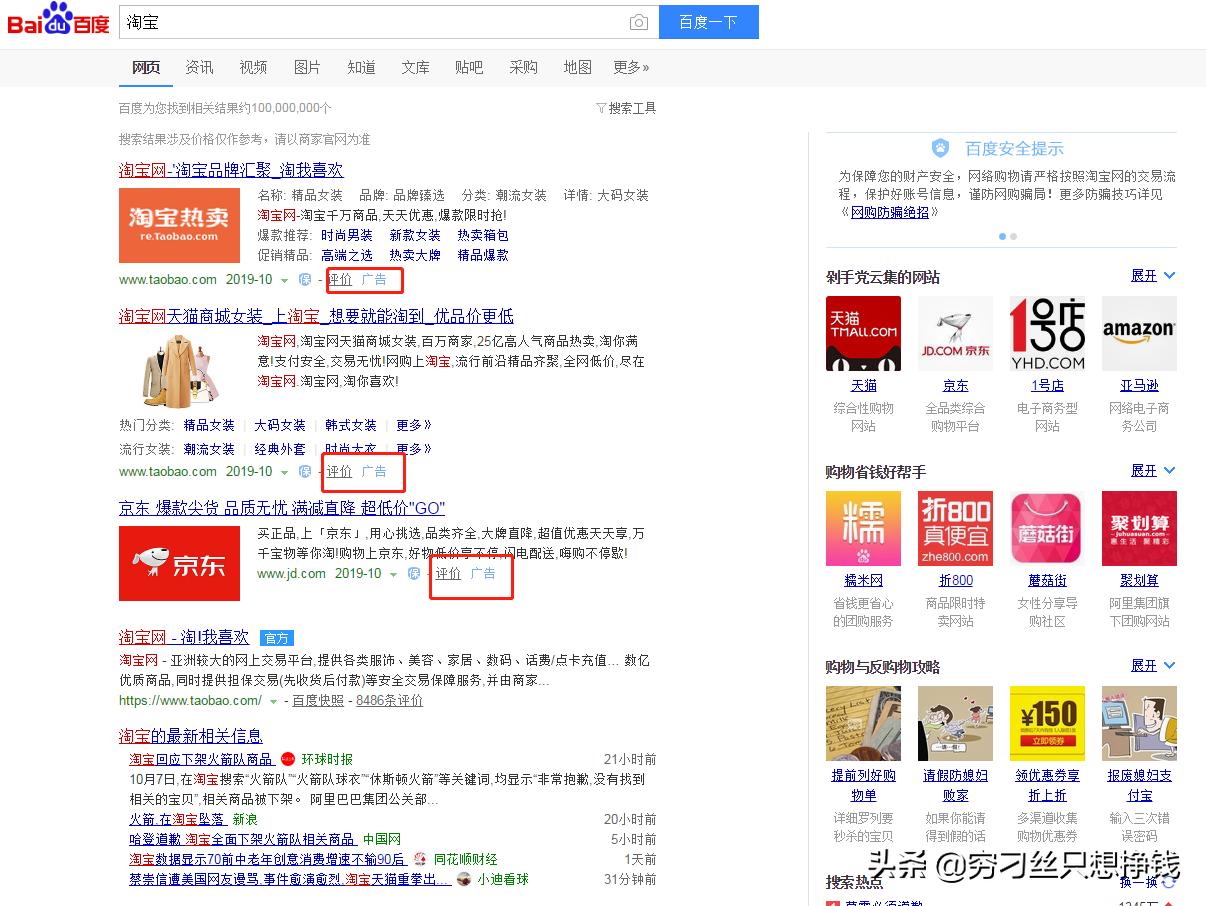Open the 搜索工具 filter options
This screenshot has height=906, width=1206.
(626, 108)
